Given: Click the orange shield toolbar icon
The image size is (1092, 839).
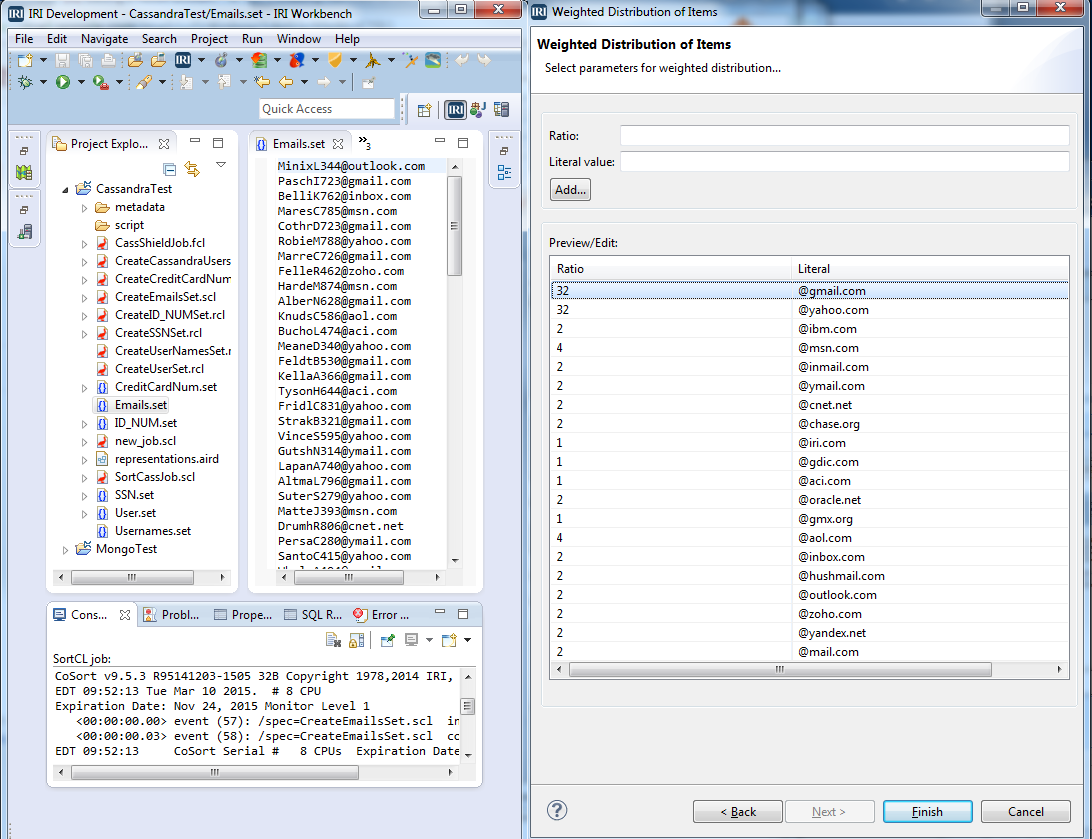Looking at the screenshot, I should tap(335, 61).
